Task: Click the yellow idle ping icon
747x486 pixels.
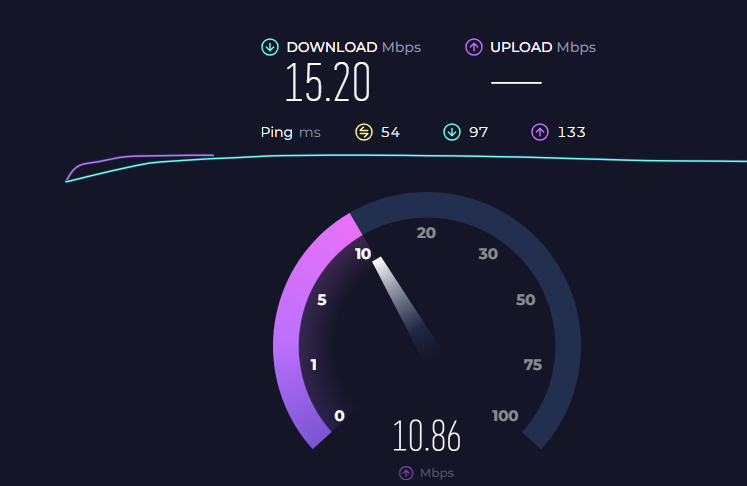Action: pyautogui.click(x=364, y=132)
